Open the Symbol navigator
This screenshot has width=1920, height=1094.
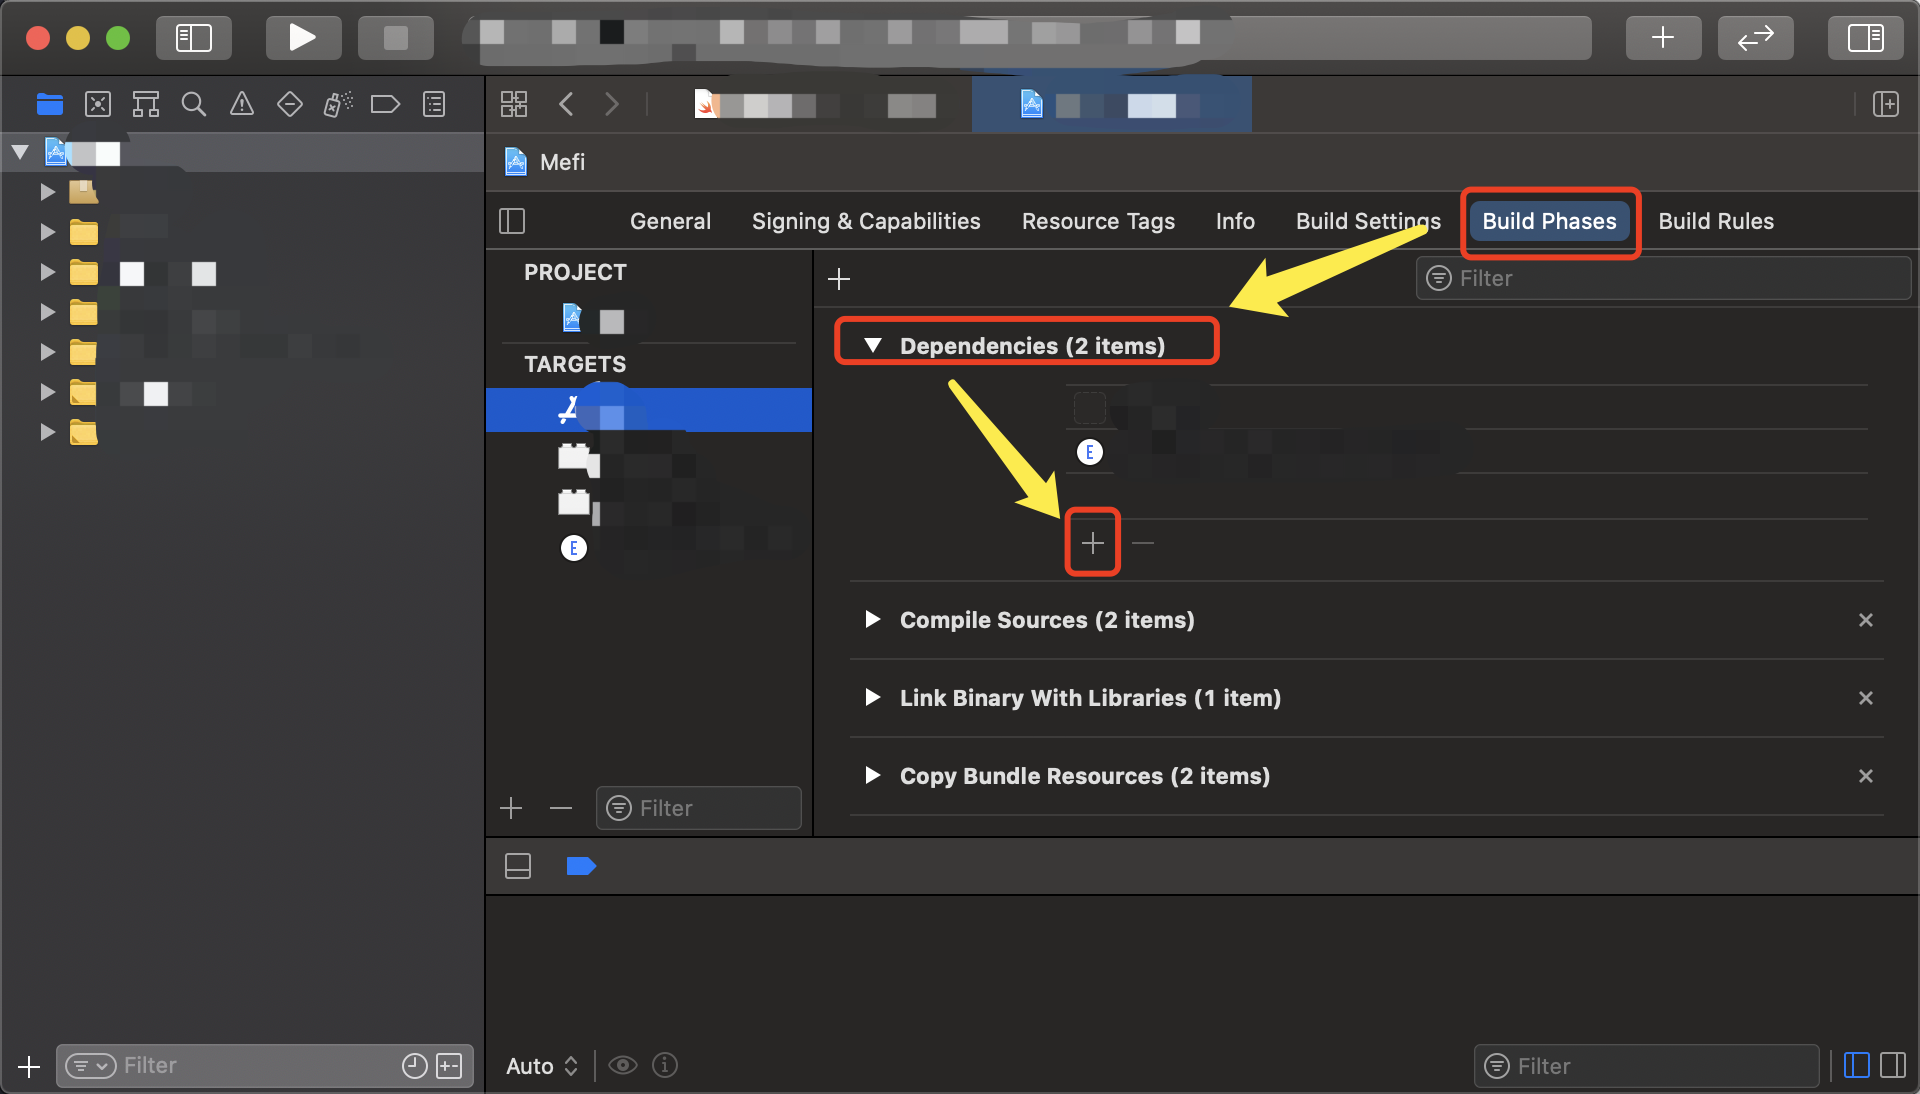click(x=146, y=104)
